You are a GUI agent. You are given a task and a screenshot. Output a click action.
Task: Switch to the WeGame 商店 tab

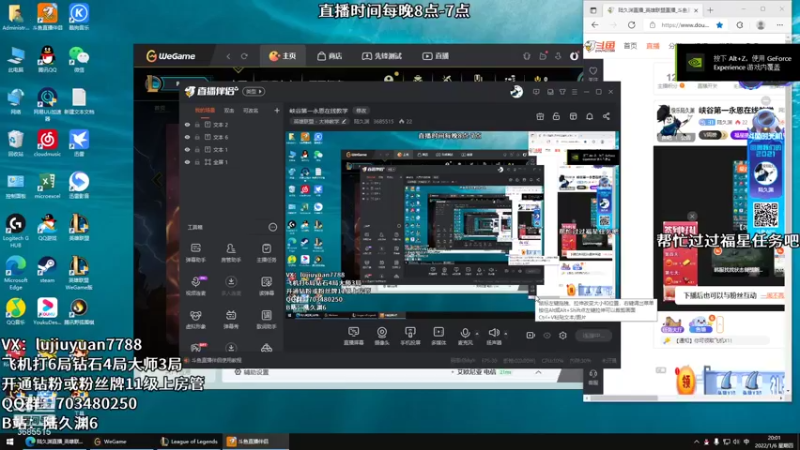[330, 56]
